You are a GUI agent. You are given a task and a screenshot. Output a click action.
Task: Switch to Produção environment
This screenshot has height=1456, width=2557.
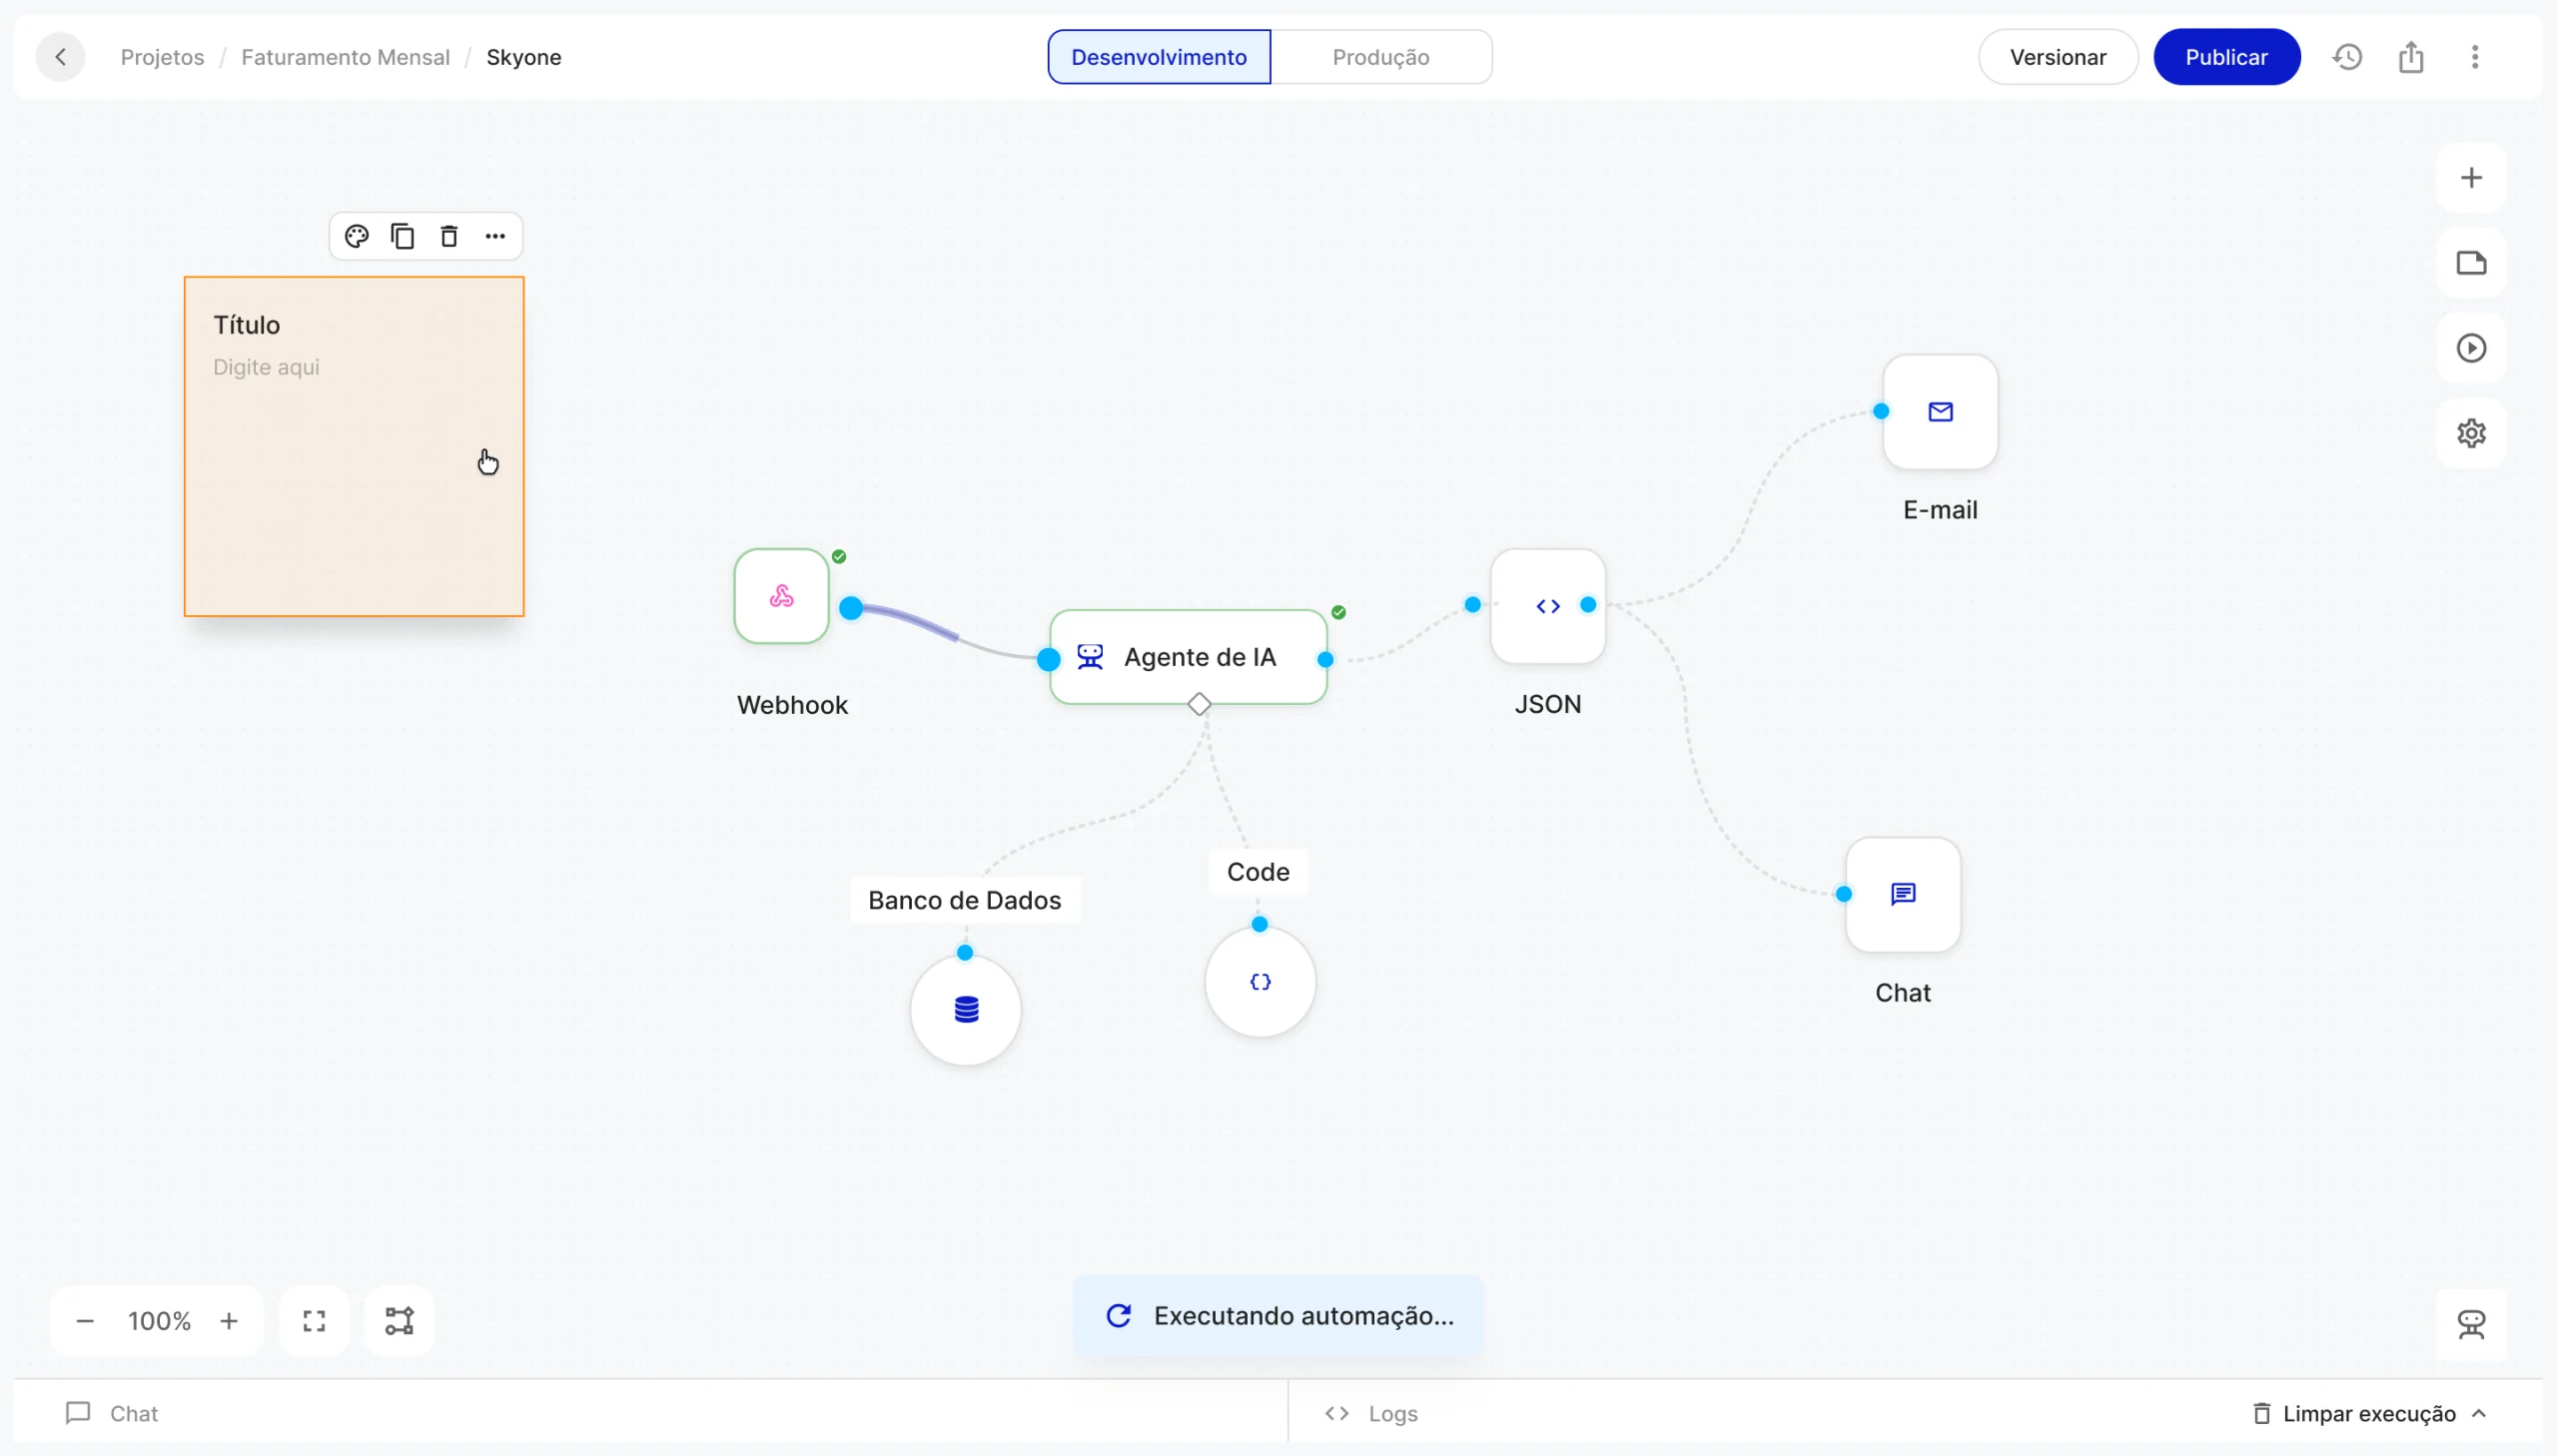pyautogui.click(x=1380, y=57)
